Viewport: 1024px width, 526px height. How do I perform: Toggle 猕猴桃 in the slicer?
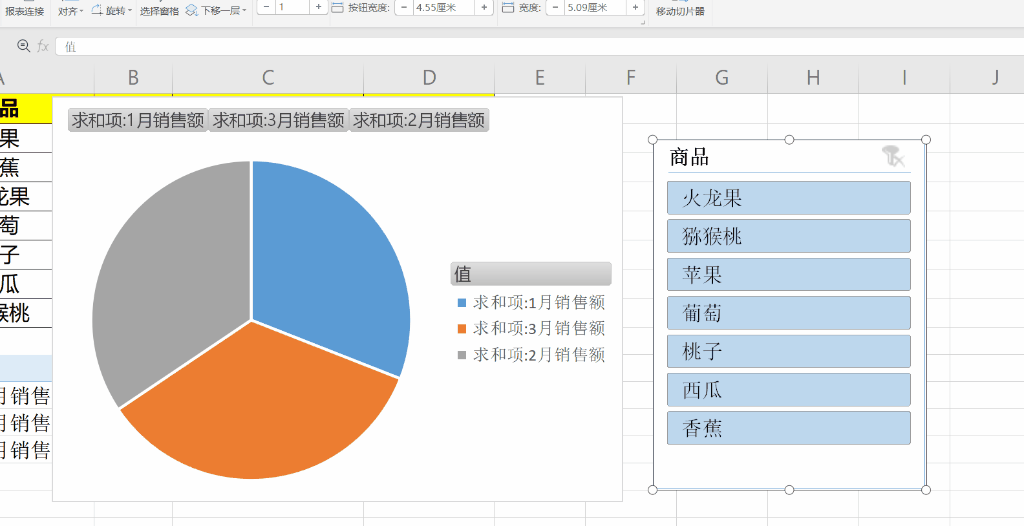pyautogui.click(x=789, y=236)
